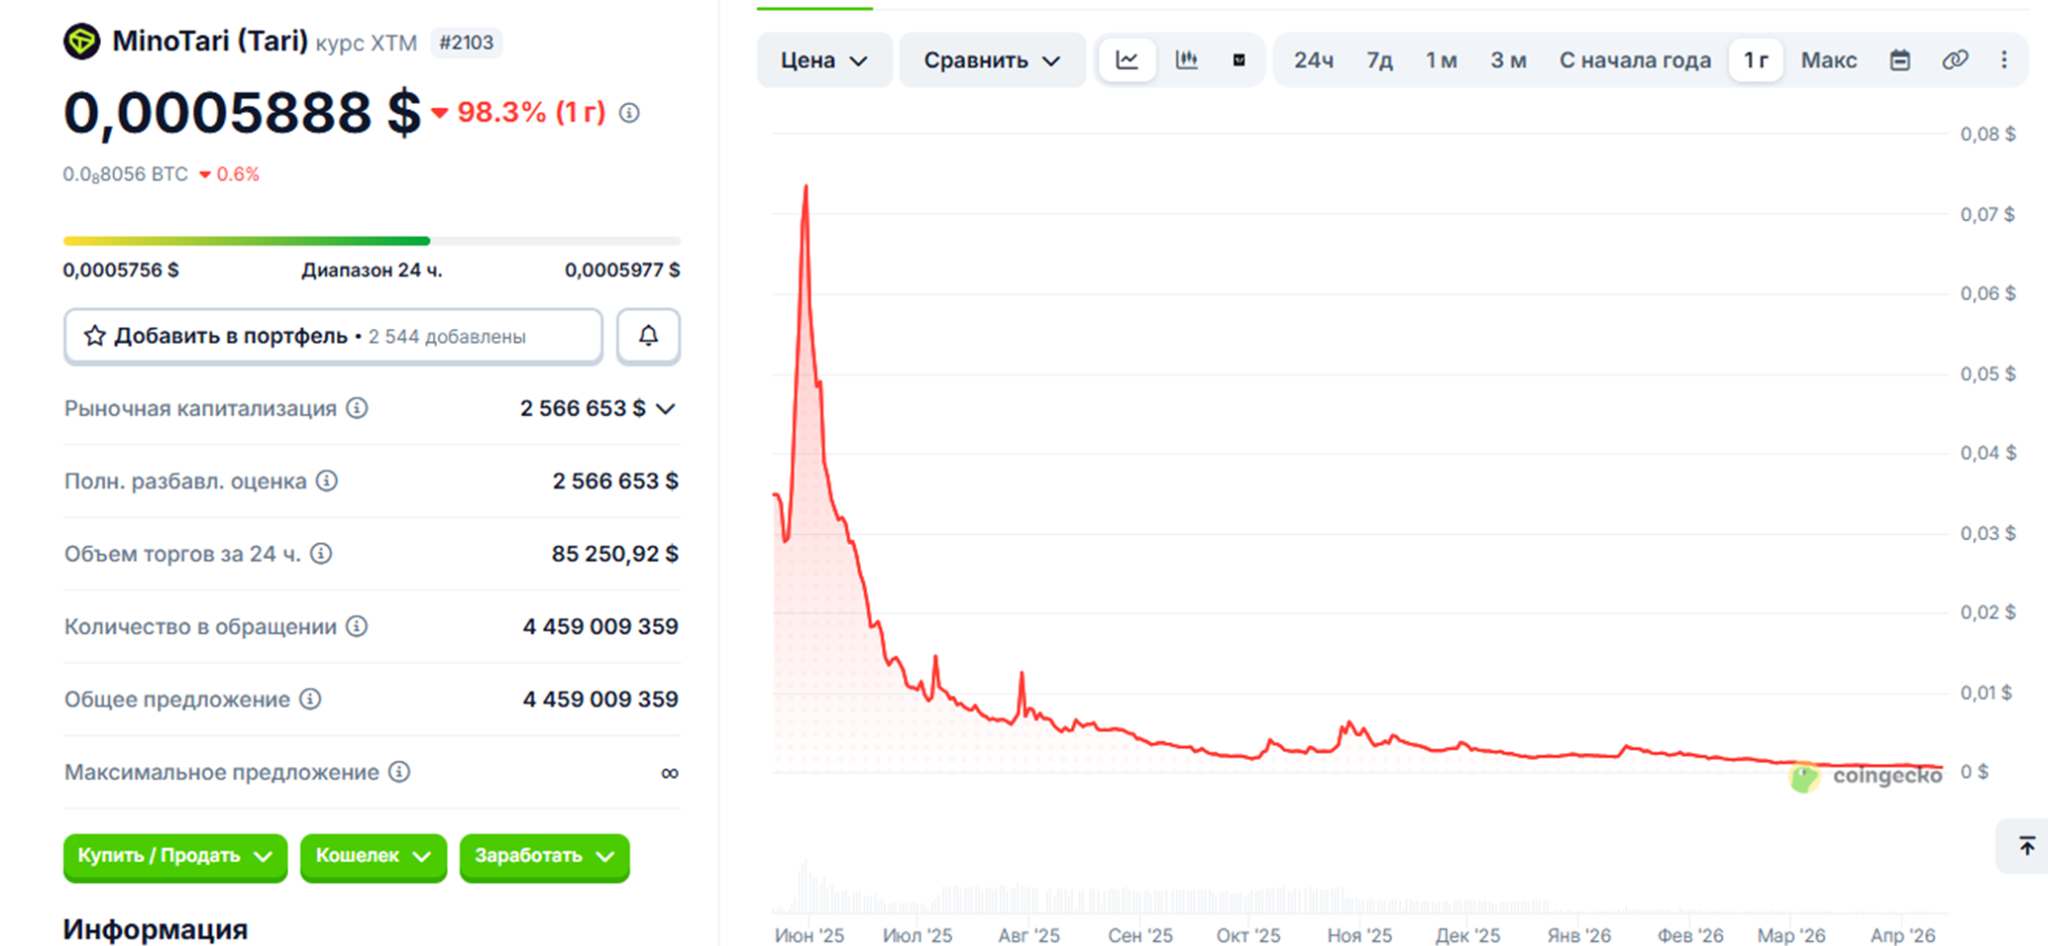Open the Цена dropdown
Viewport: 2048px width, 946px height.
824,60
